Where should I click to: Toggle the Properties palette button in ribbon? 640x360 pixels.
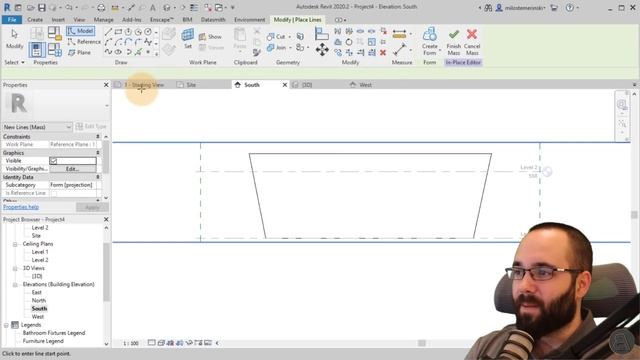pyautogui.click(x=37, y=50)
